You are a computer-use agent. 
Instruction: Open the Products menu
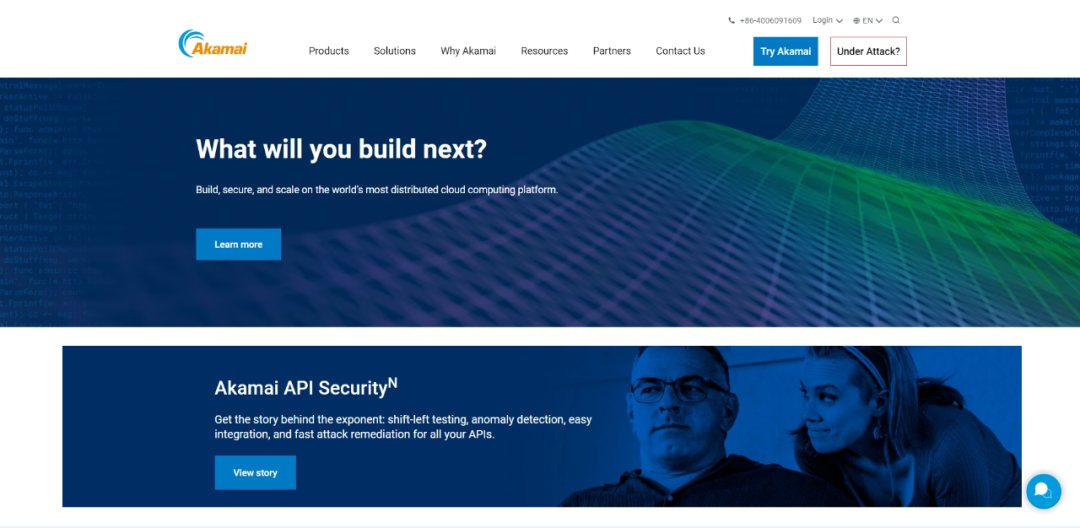328,51
